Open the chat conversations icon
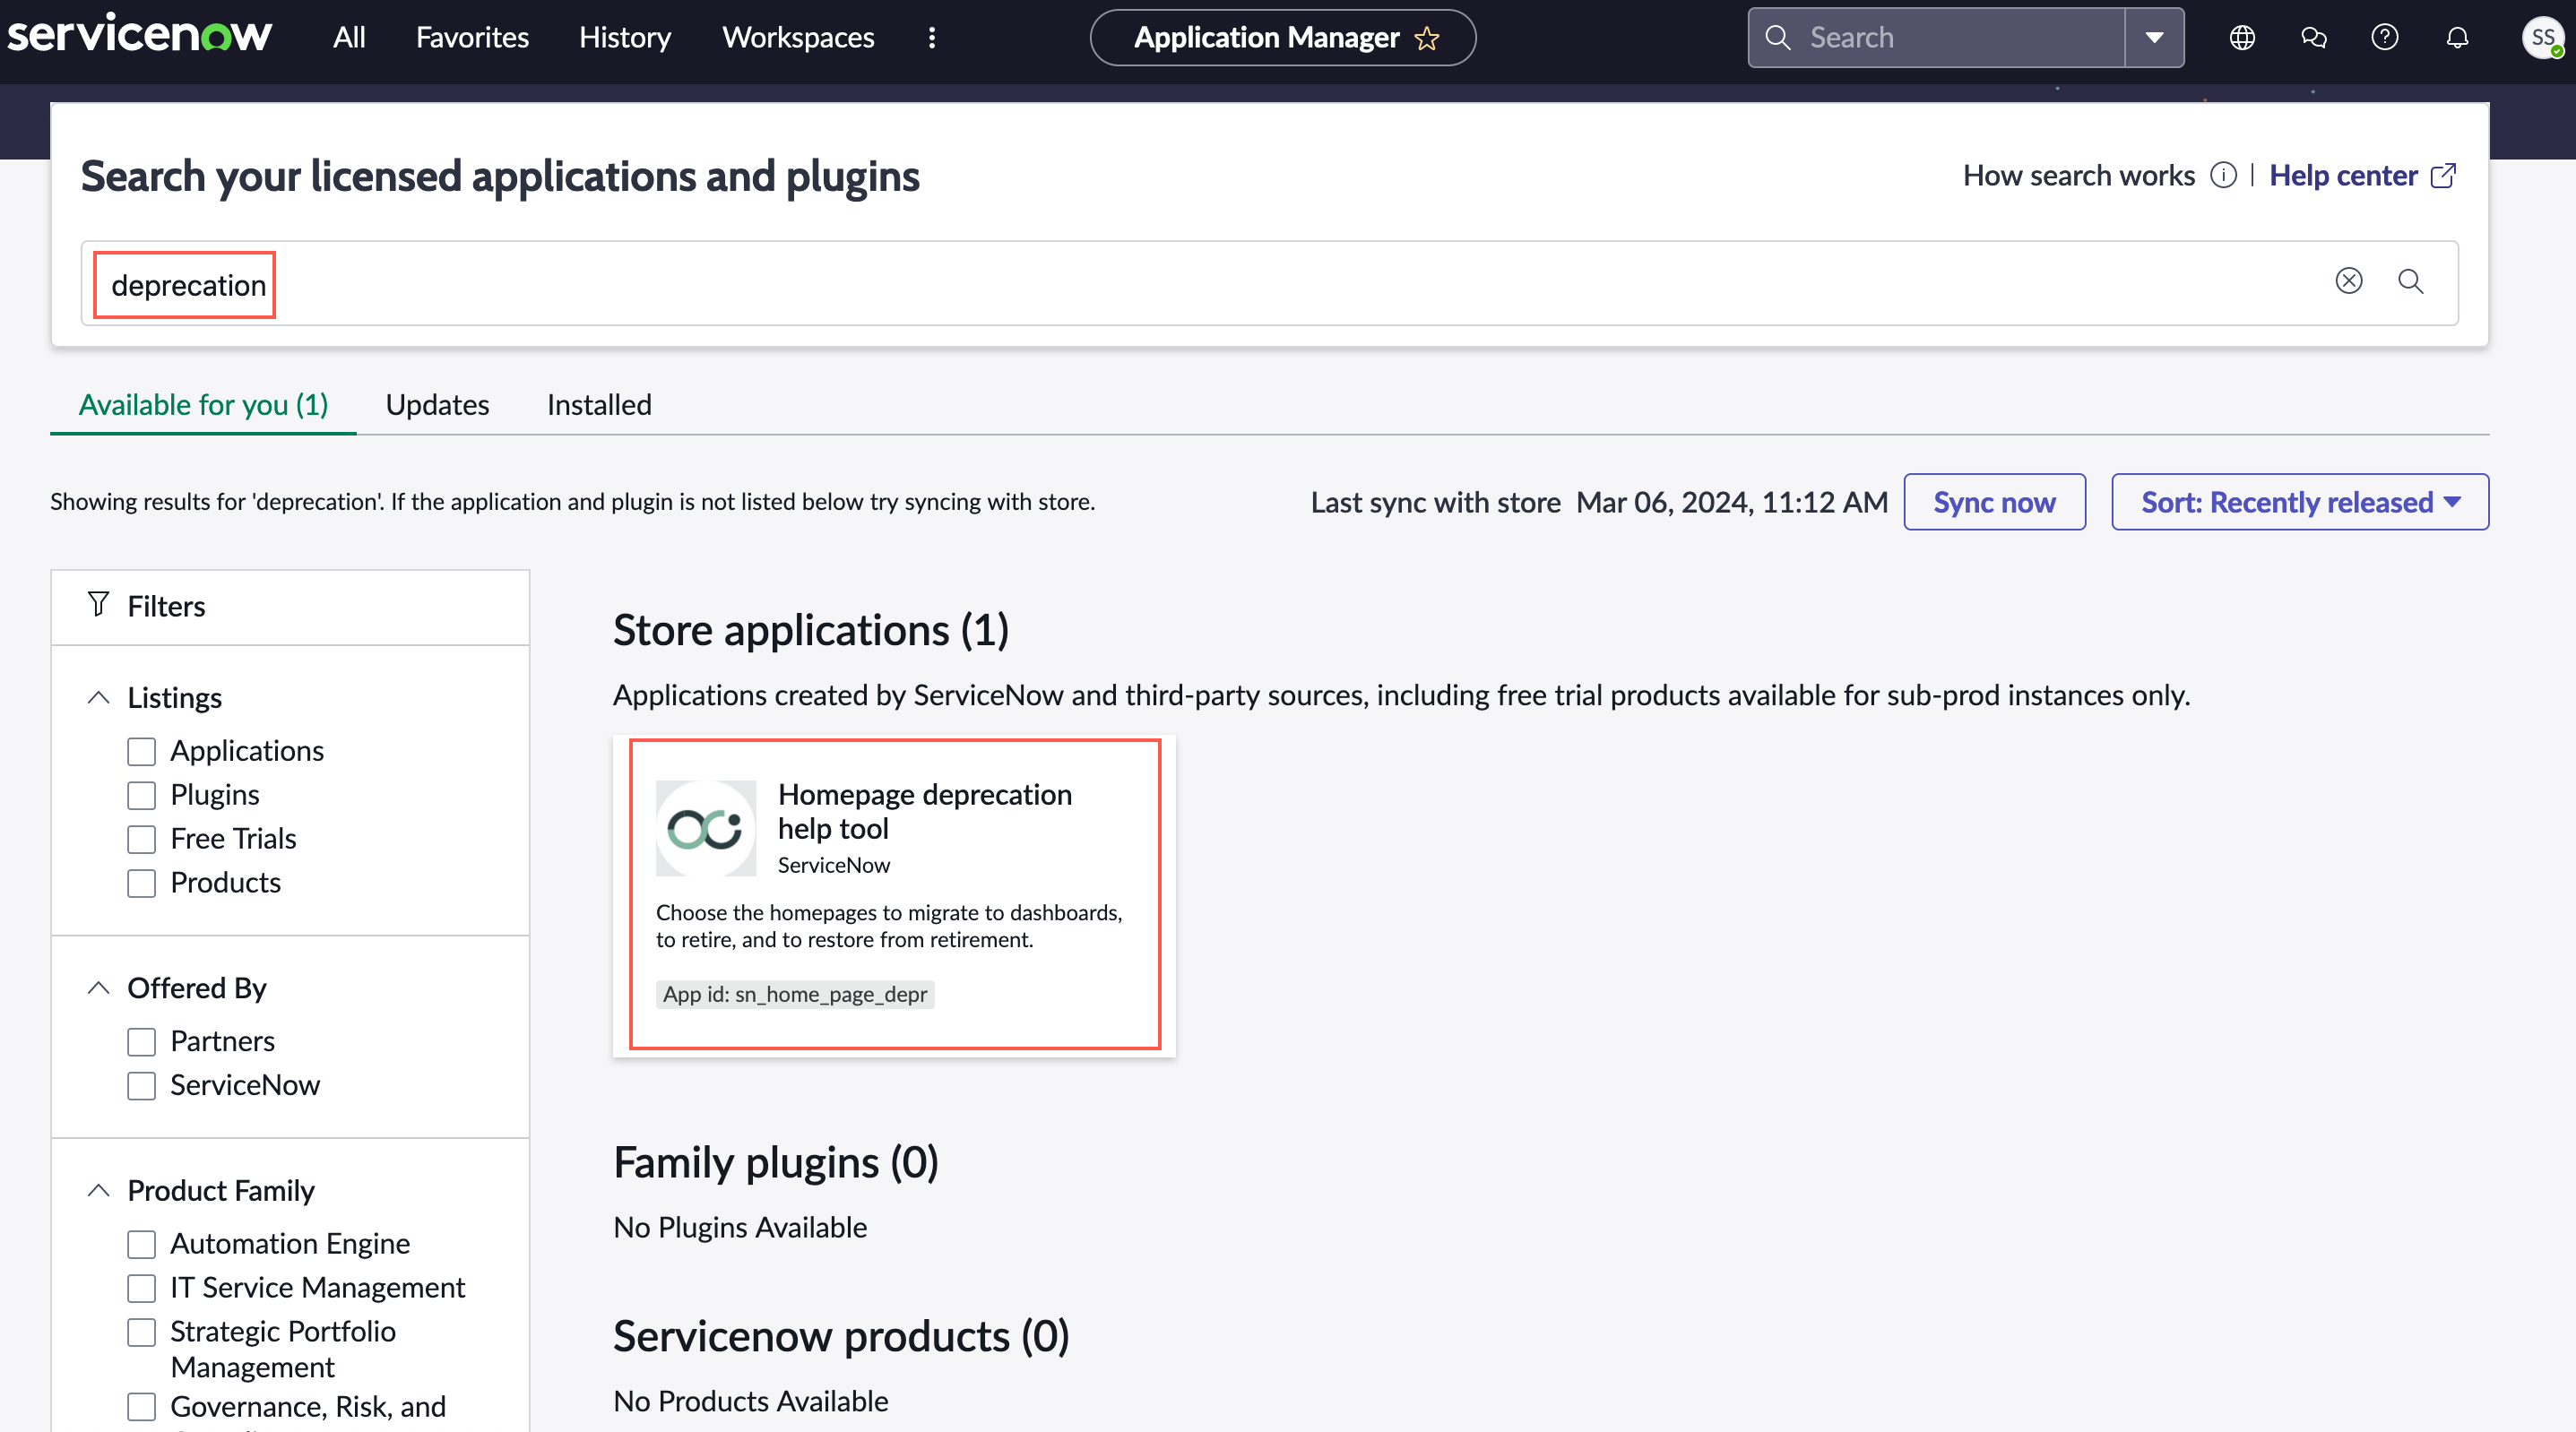The image size is (2576, 1432). (x=2313, y=38)
